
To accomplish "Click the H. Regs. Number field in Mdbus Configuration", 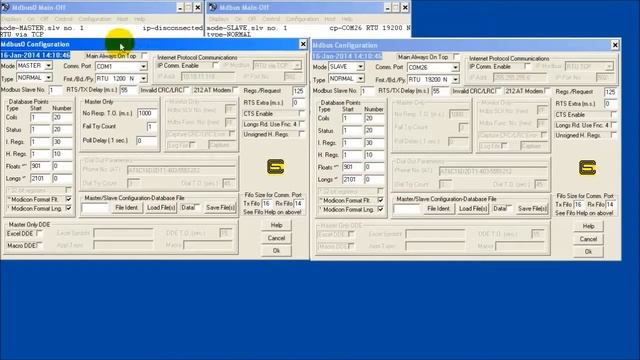I will 374,155.
